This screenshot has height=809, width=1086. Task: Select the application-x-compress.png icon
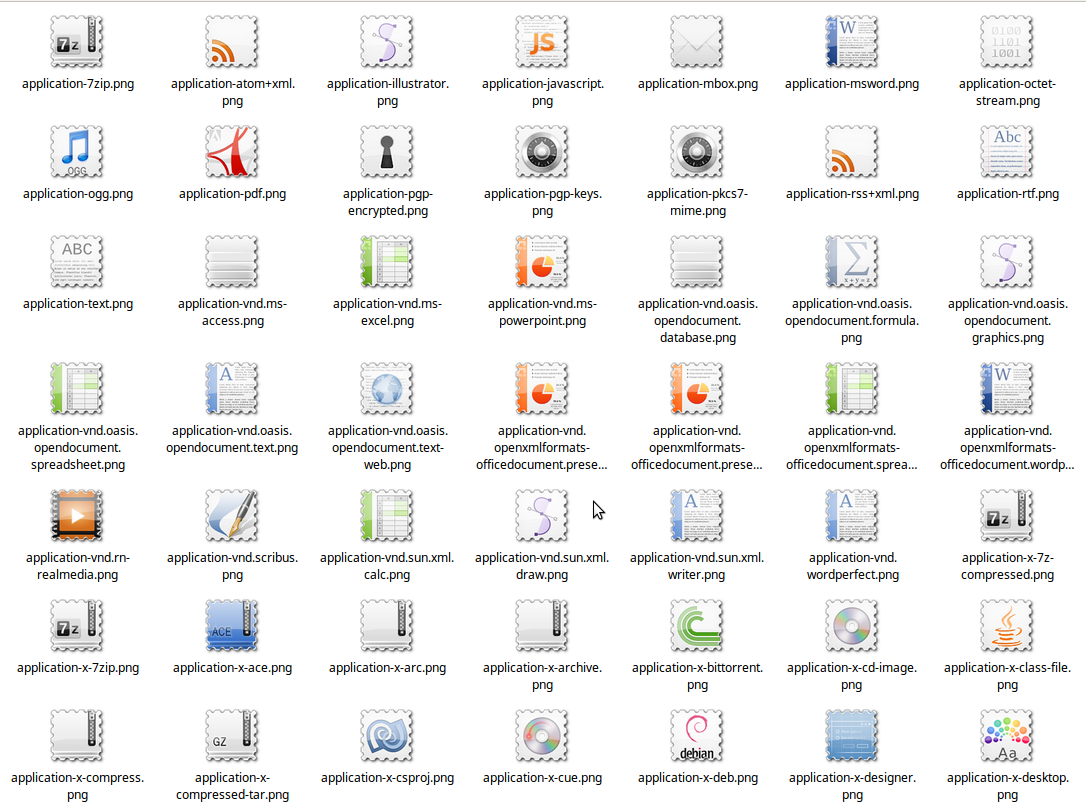(77, 736)
